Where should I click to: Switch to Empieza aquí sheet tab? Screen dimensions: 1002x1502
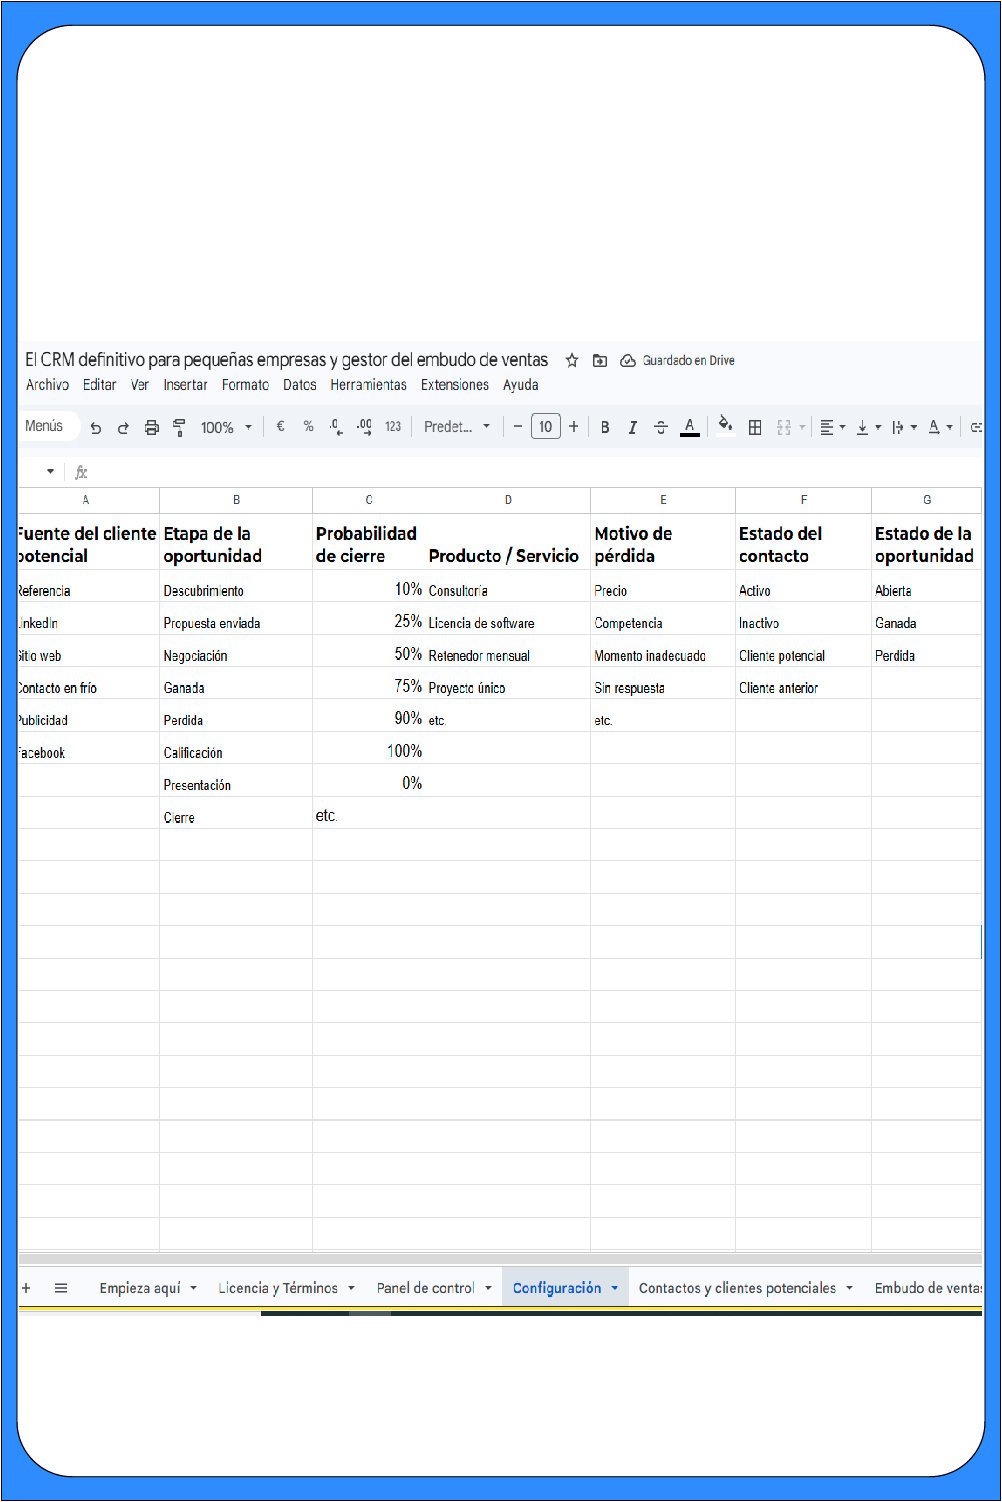click(140, 1288)
